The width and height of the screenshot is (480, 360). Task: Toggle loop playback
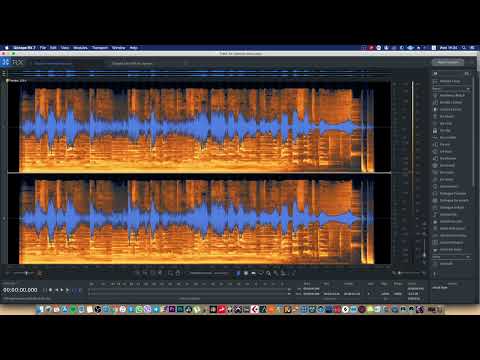(x=74, y=290)
